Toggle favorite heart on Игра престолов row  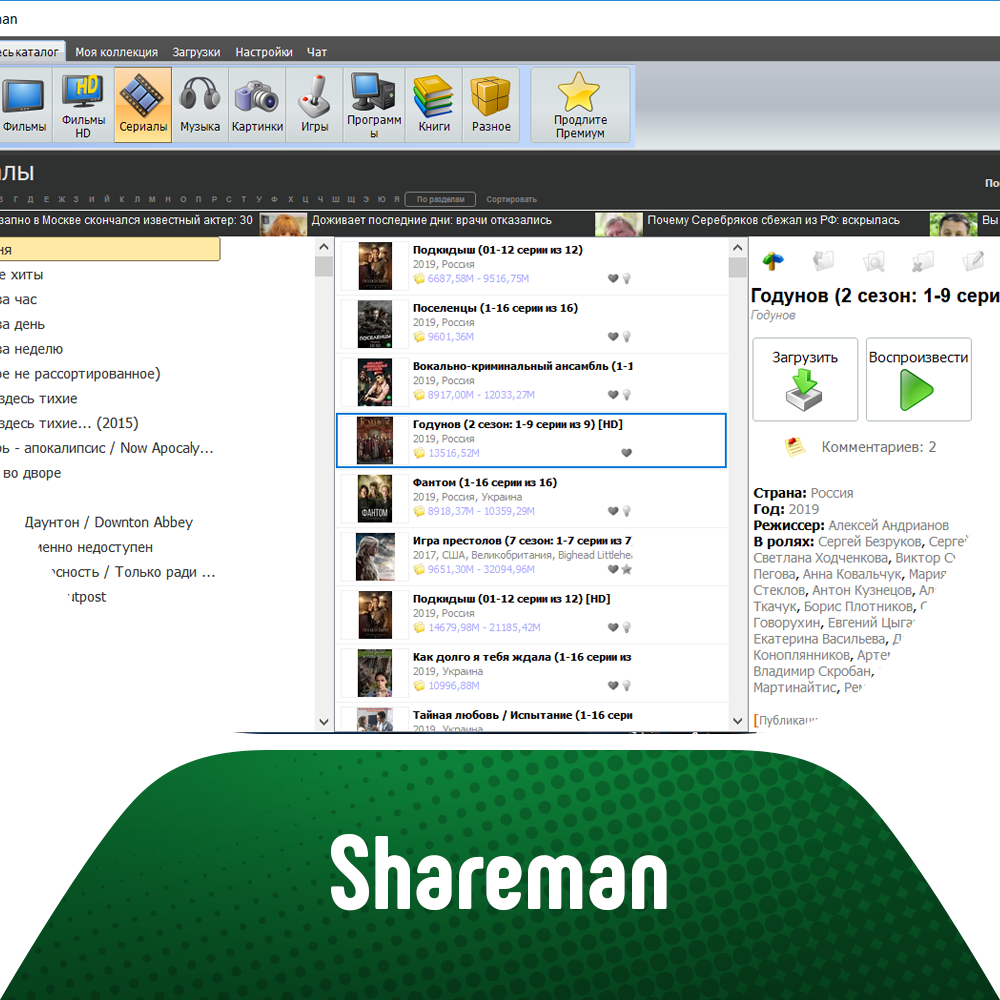613,570
